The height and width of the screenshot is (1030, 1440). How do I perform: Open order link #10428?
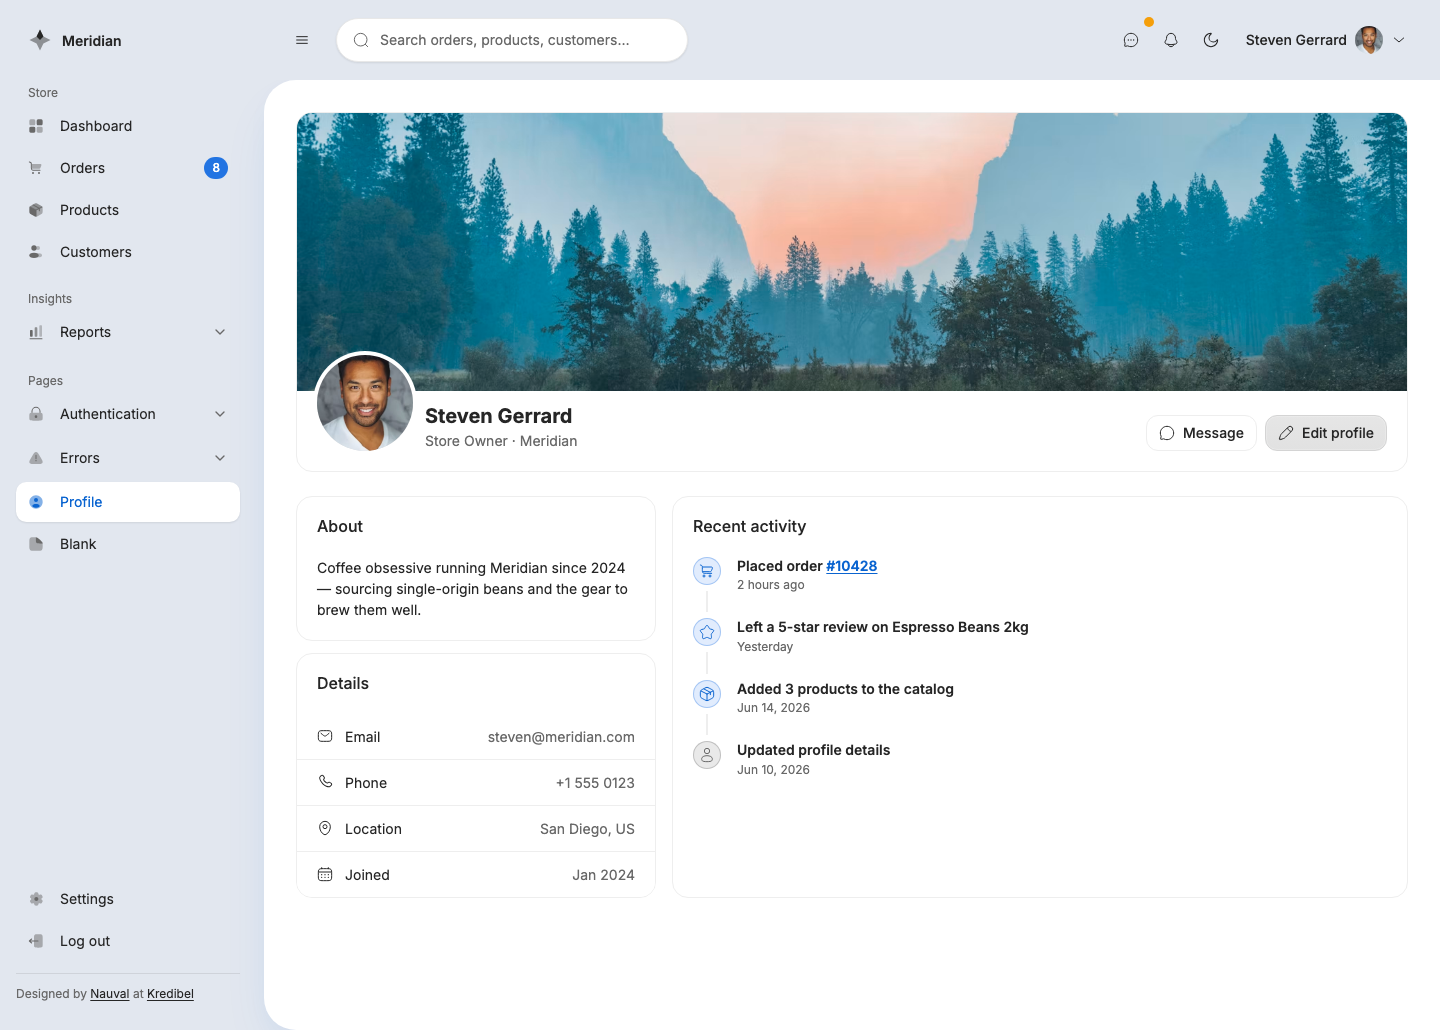point(851,566)
